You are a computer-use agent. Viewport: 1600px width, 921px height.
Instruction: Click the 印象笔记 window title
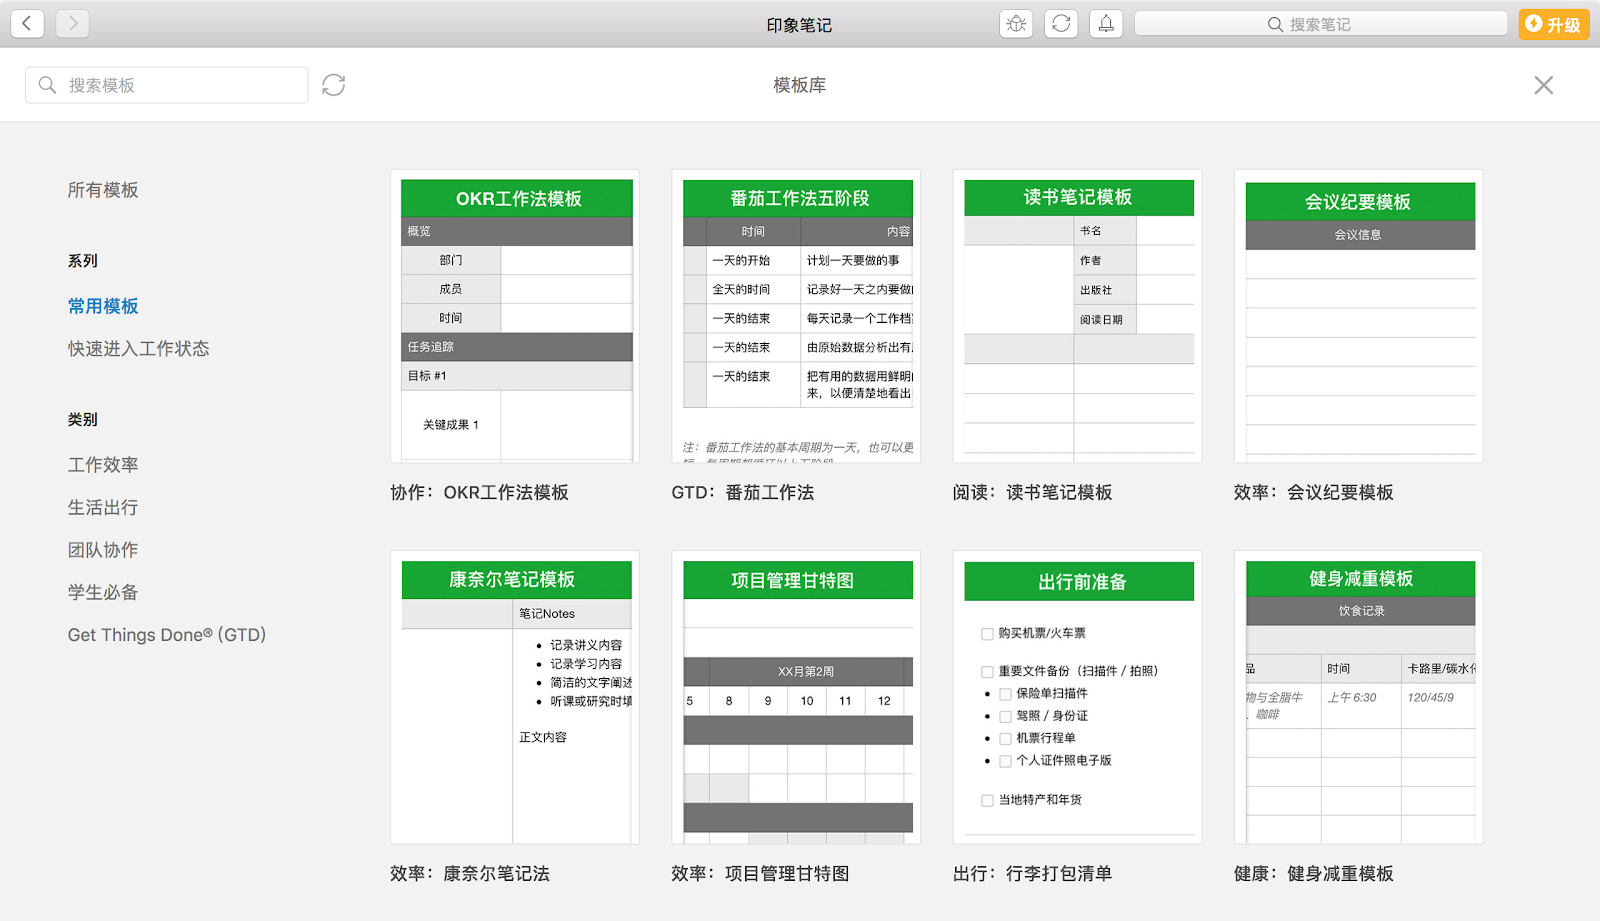(x=799, y=25)
